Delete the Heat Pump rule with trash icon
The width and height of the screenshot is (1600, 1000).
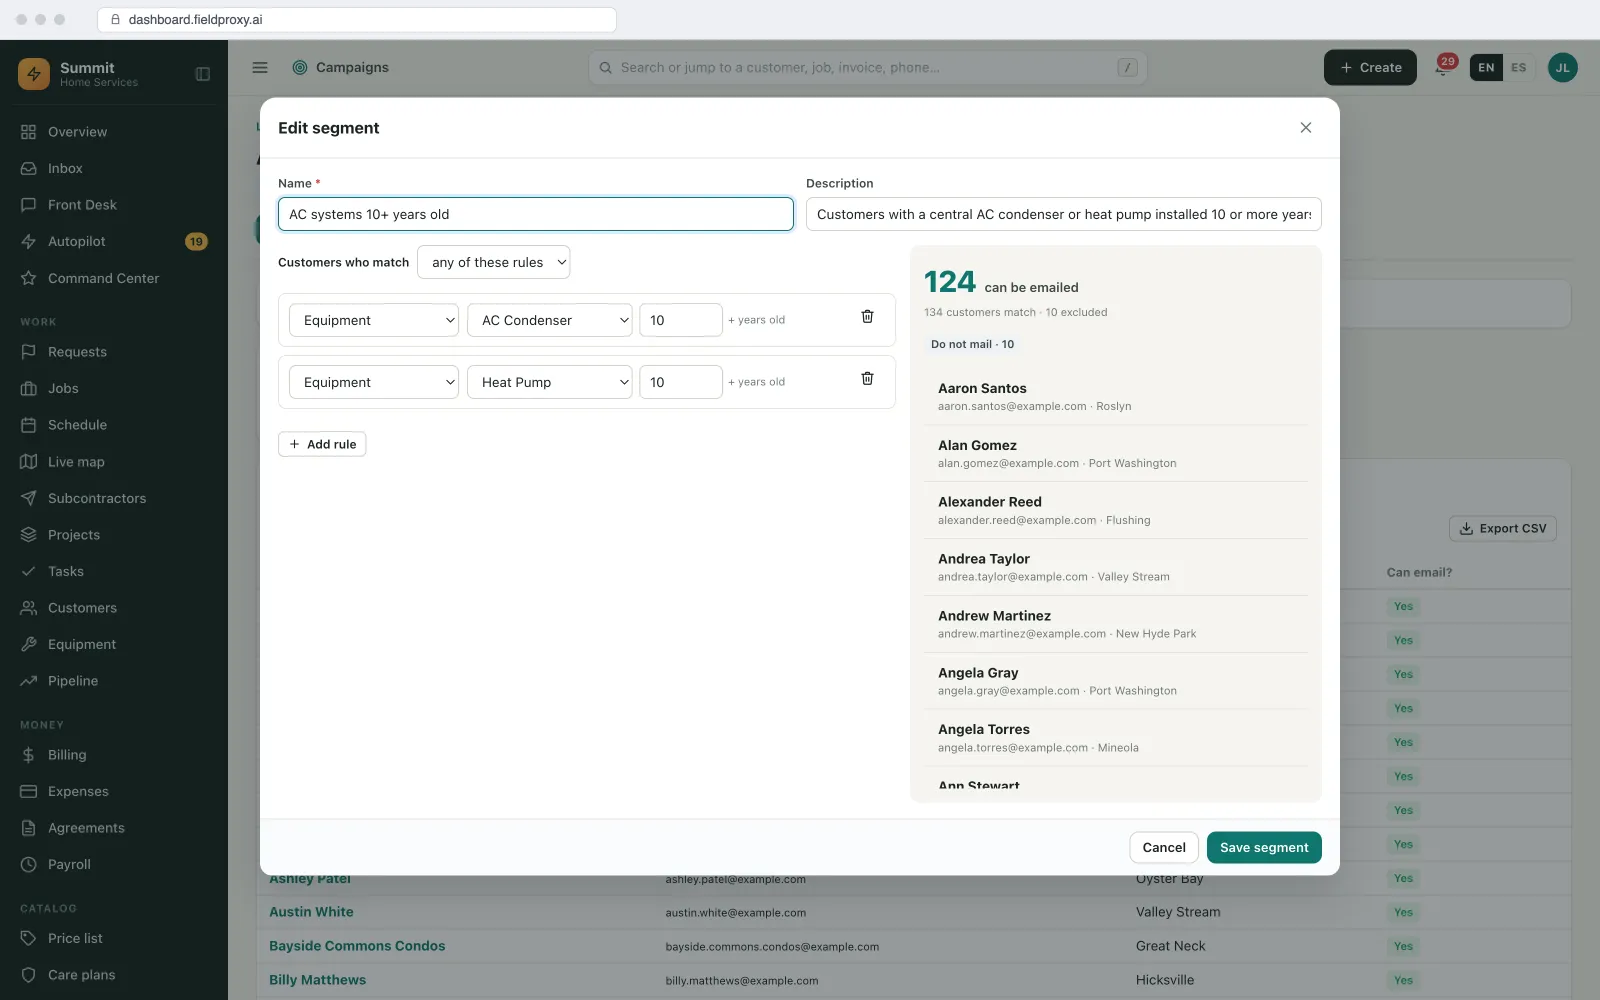pyautogui.click(x=867, y=379)
